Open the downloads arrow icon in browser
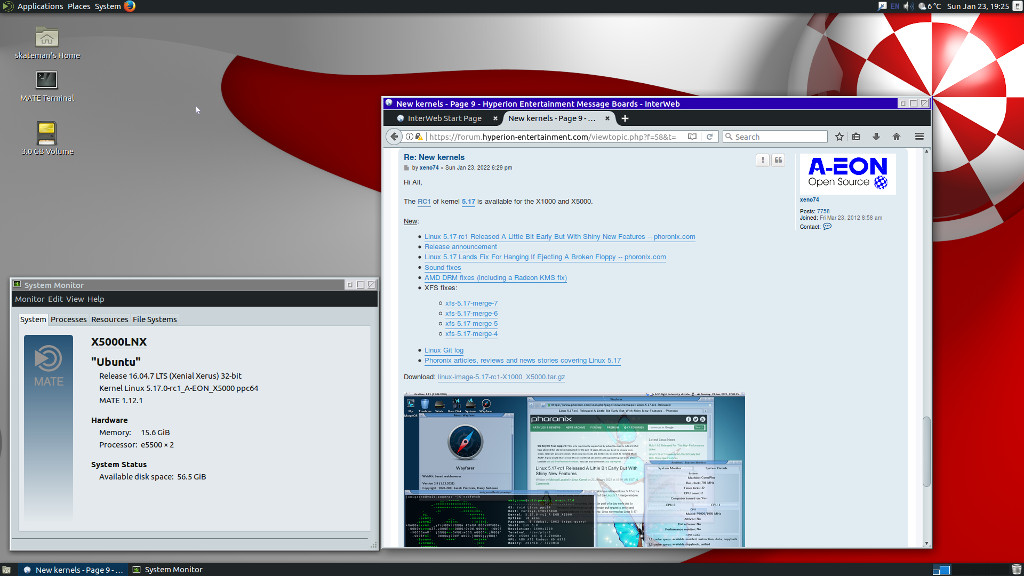1024x576 pixels. coord(876,136)
